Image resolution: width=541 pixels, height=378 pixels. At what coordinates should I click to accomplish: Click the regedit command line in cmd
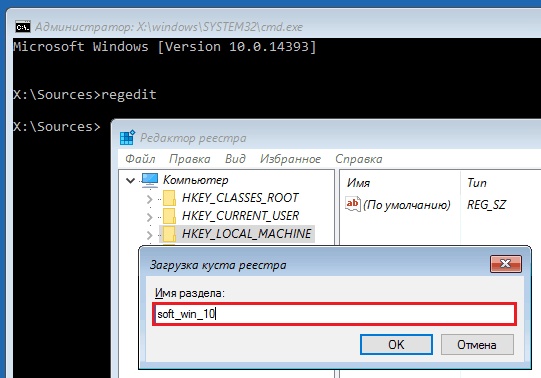coord(85,94)
